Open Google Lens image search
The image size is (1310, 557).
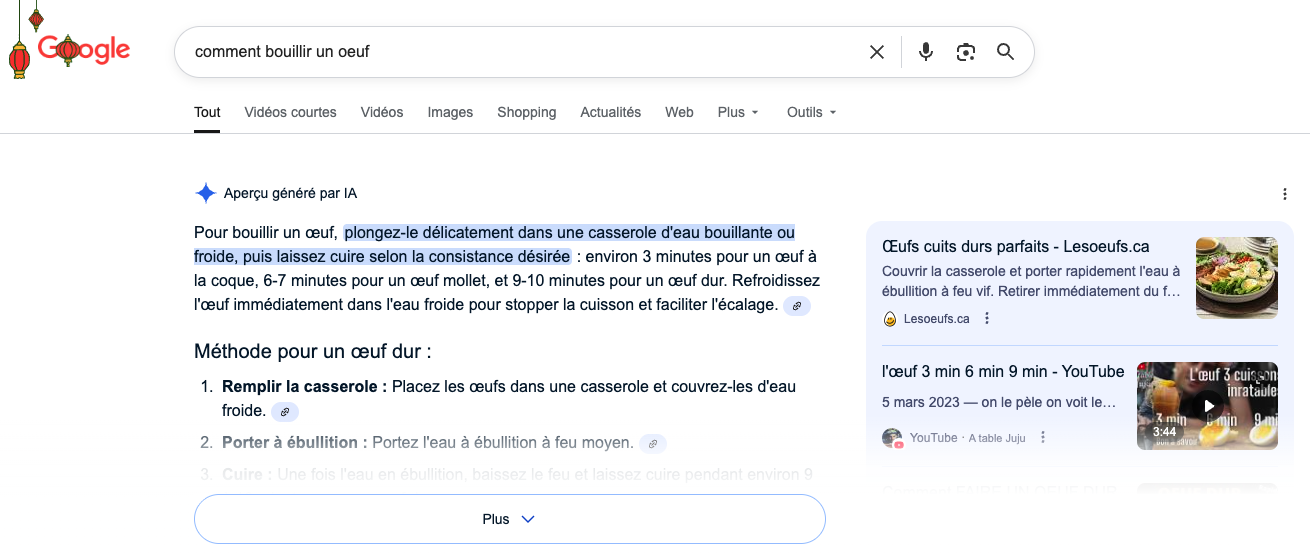[x=965, y=52]
